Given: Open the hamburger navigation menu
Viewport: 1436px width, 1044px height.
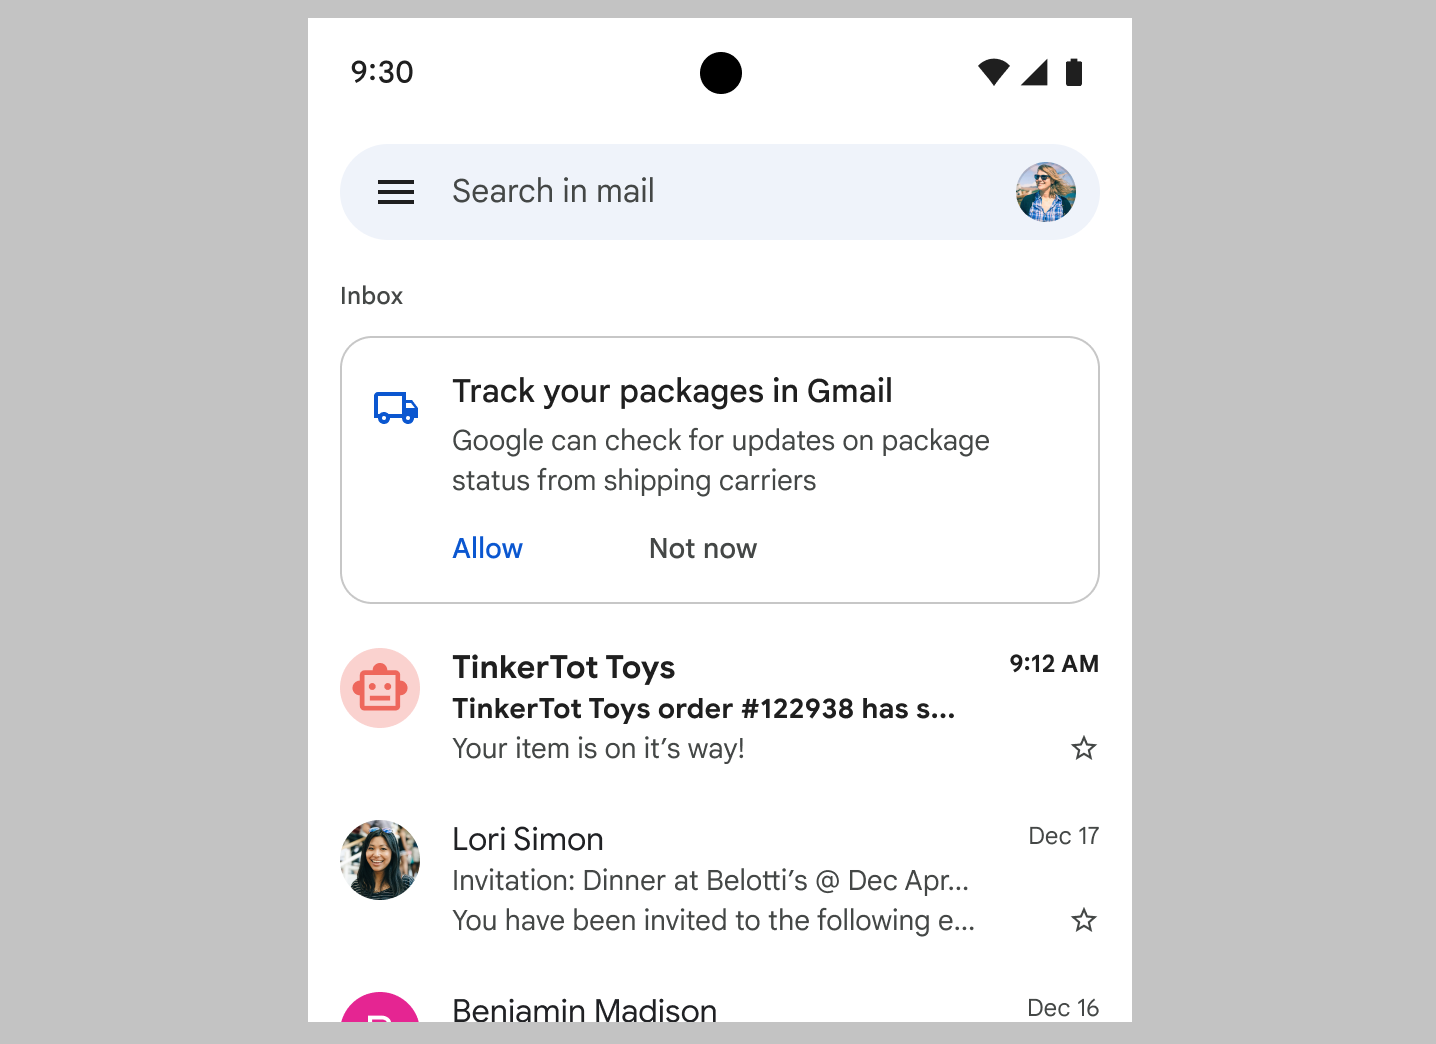Looking at the screenshot, I should tap(396, 192).
